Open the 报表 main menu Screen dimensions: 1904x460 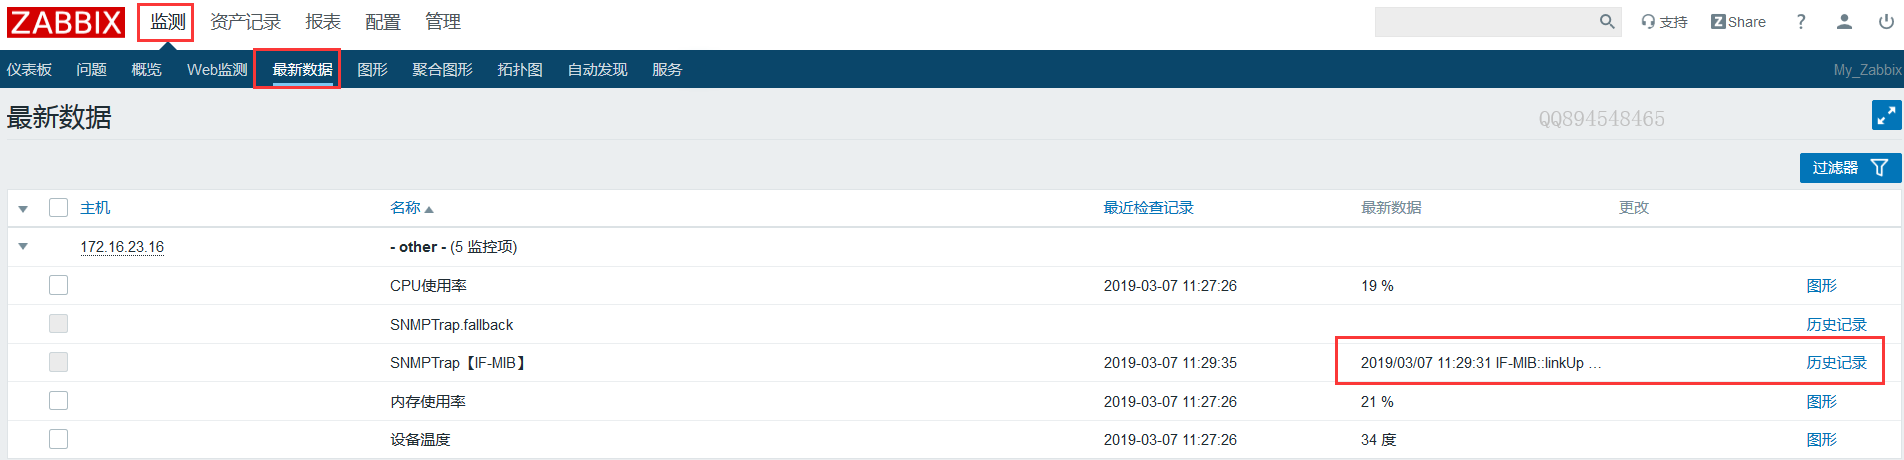pyautogui.click(x=323, y=22)
